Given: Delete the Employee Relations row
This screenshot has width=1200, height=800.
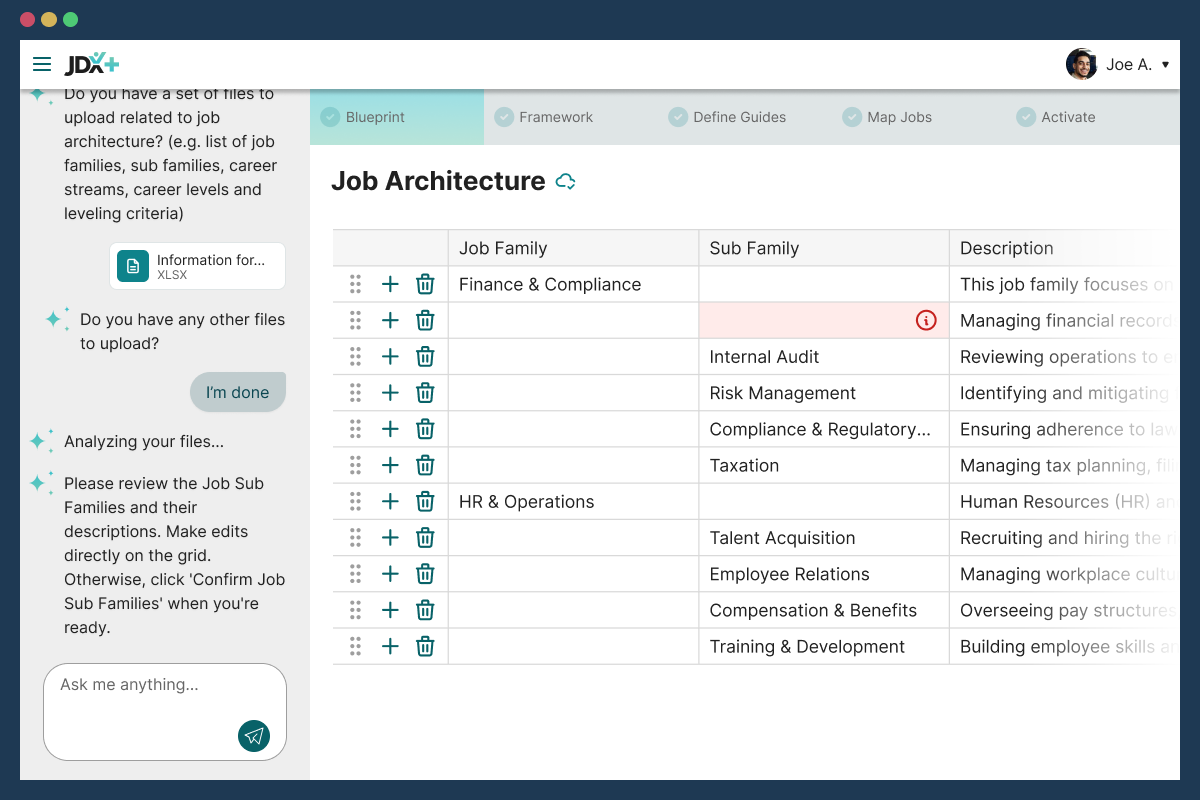Looking at the screenshot, I should point(425,574).
